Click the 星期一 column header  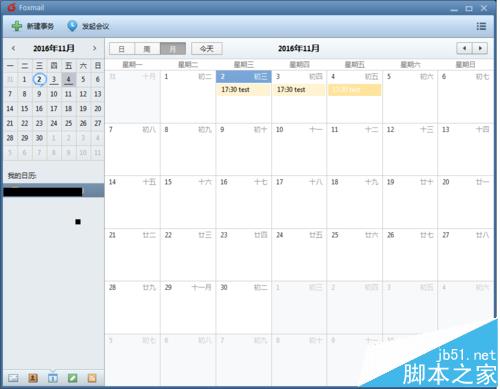(x=132, y=64)
